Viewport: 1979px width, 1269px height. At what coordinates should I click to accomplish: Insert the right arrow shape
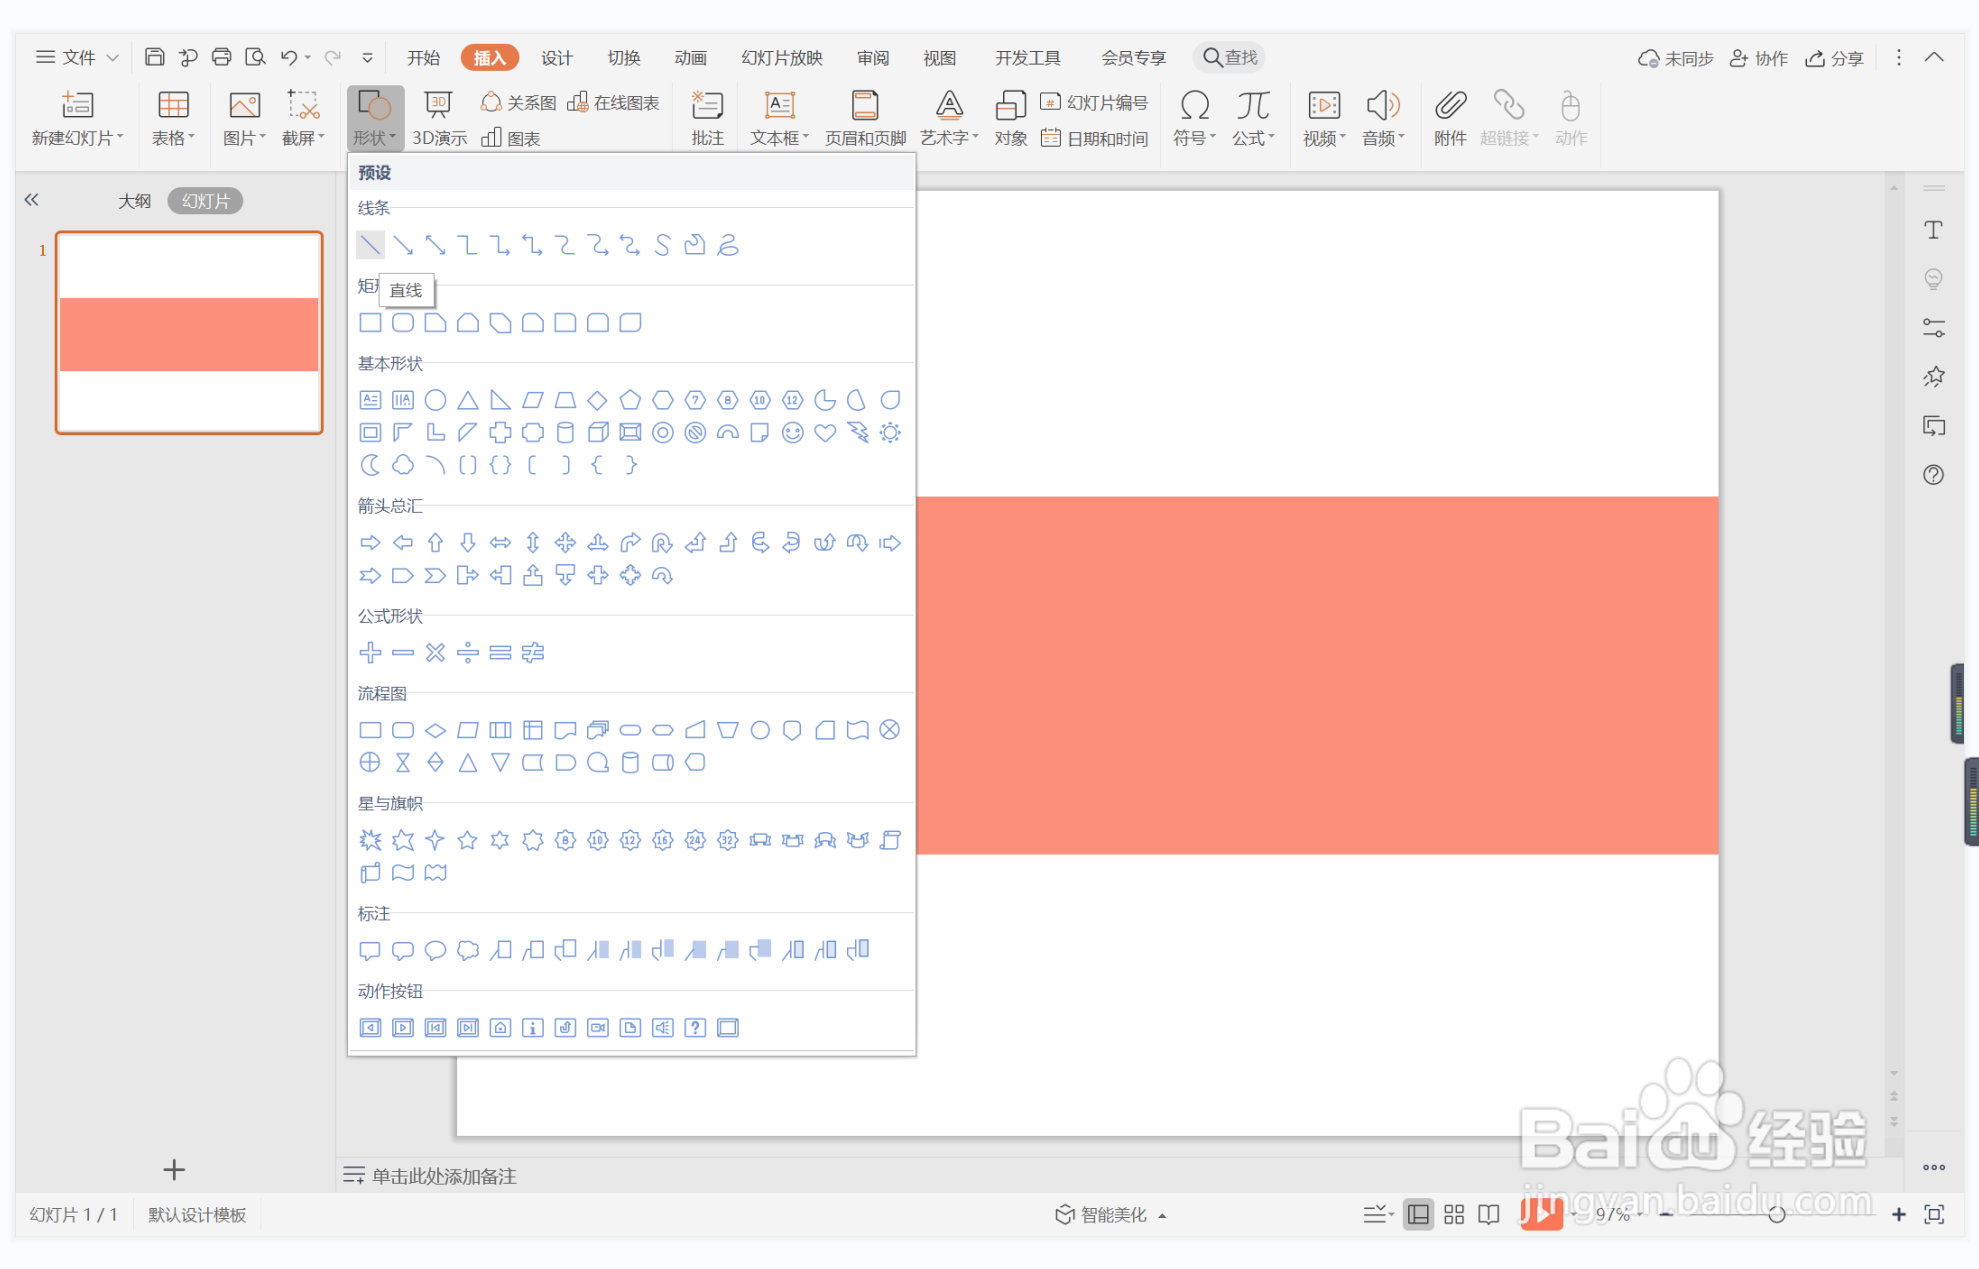tap(370, 543)
